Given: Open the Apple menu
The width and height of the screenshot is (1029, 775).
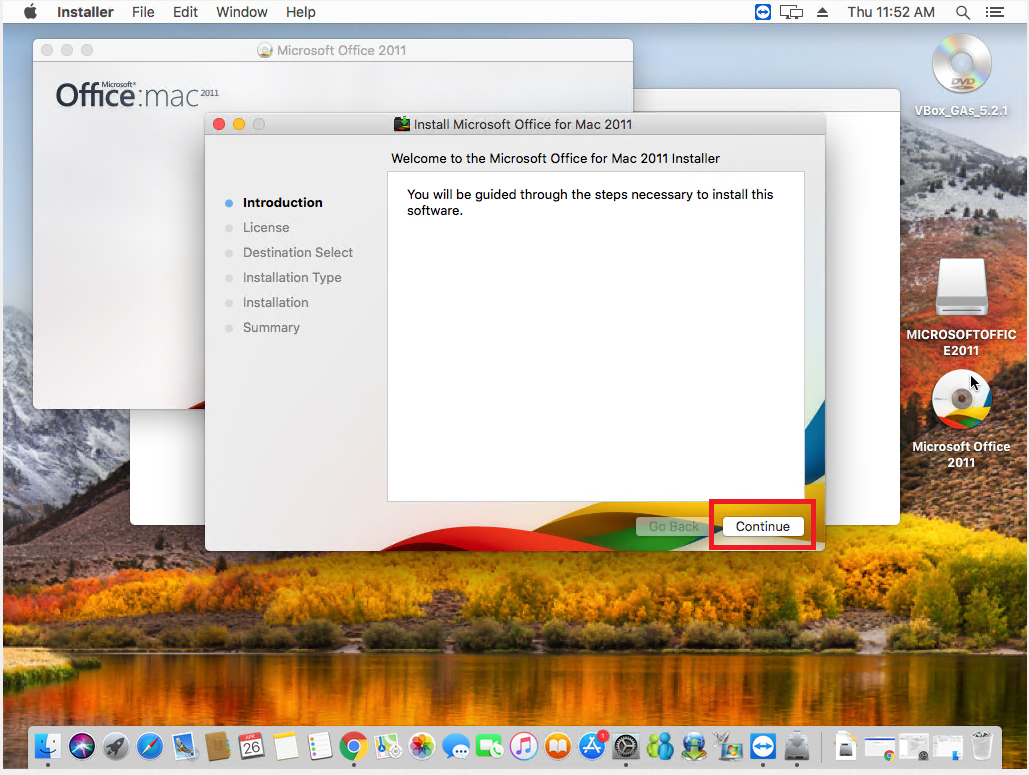Looking at the screenshot, I should pyautogui.click(x=30, y=12).
